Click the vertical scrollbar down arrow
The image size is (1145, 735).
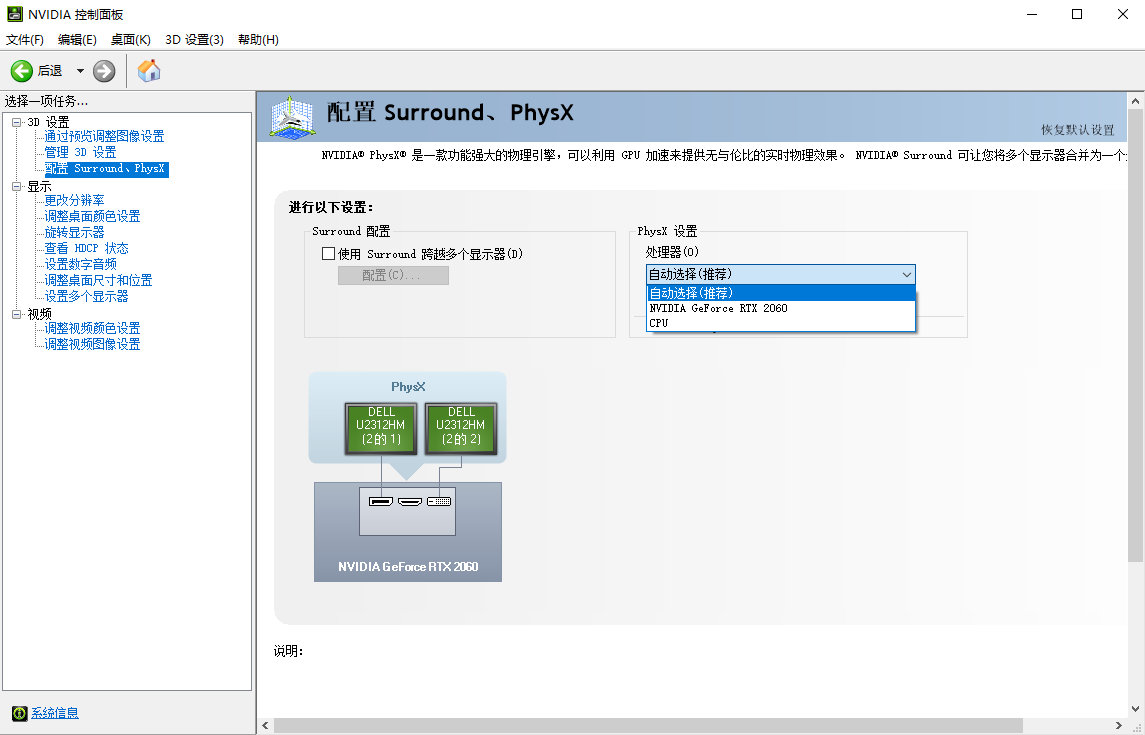tap(1136, 708)
